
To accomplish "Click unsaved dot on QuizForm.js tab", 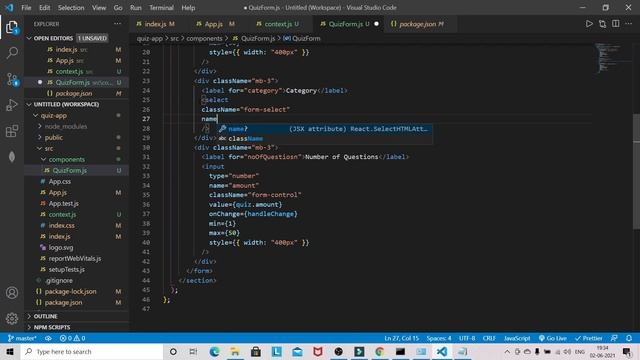I will (376, 24).
